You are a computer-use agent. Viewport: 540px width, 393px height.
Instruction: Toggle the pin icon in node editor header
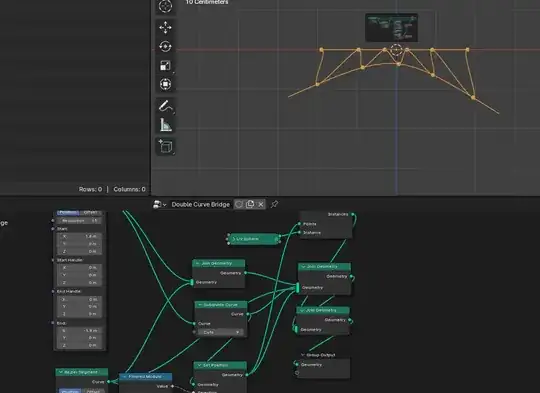[274, 205]
